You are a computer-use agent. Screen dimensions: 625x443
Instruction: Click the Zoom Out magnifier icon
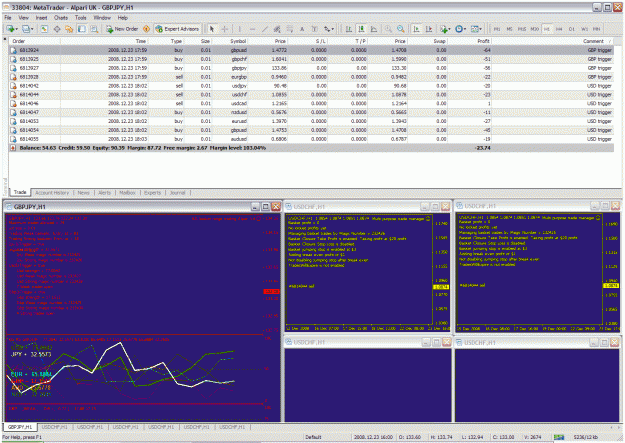tap(400, 29)
